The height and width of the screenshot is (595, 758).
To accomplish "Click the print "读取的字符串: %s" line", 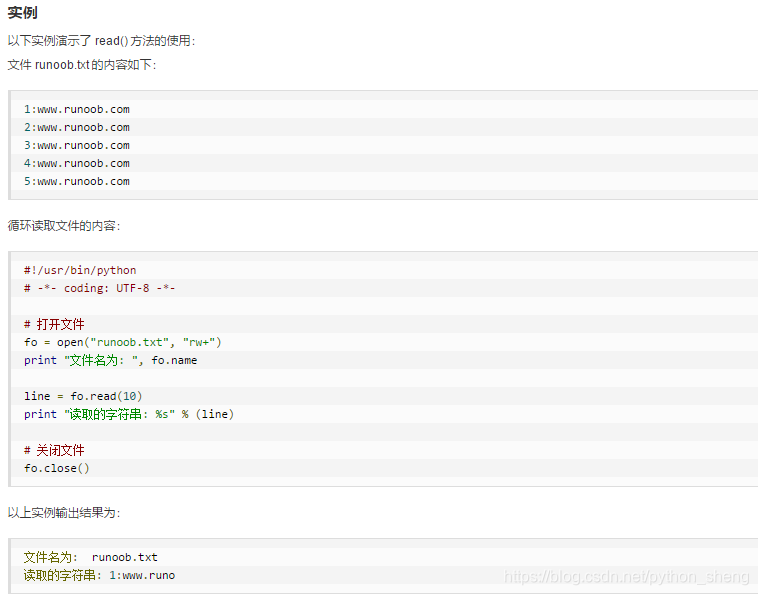I will (x=129, y=414).
